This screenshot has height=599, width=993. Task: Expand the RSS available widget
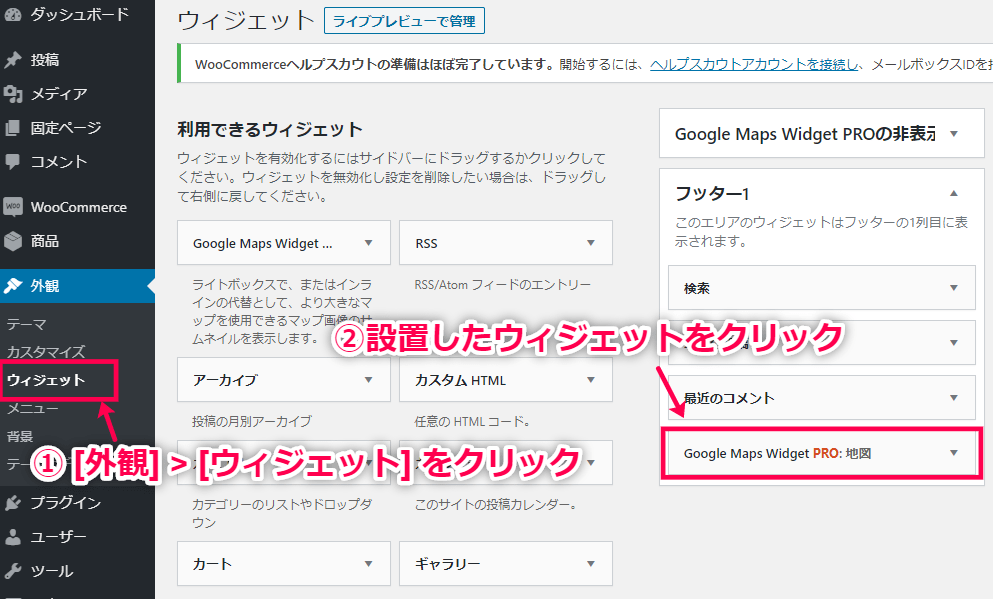coord(591,243)
